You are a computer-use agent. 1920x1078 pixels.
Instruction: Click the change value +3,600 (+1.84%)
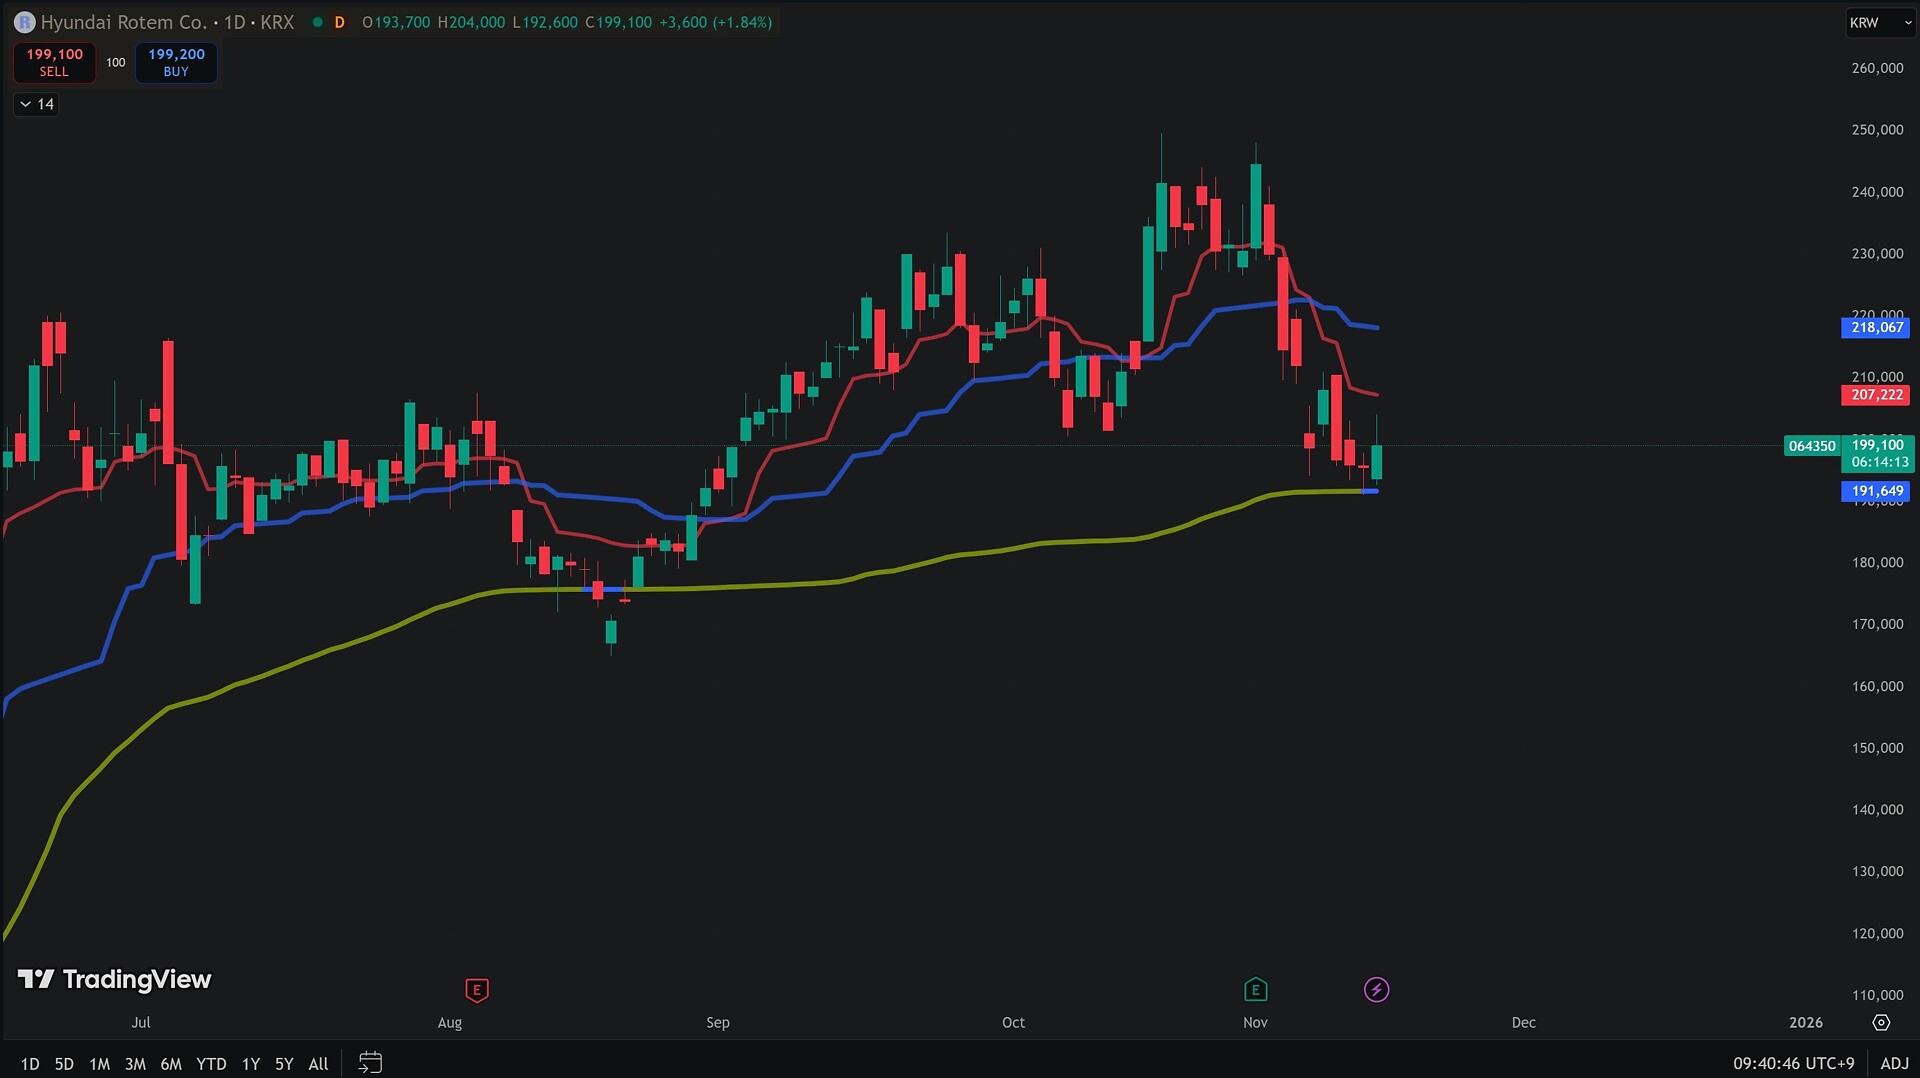pyautogui.click(x=715, y=22)
